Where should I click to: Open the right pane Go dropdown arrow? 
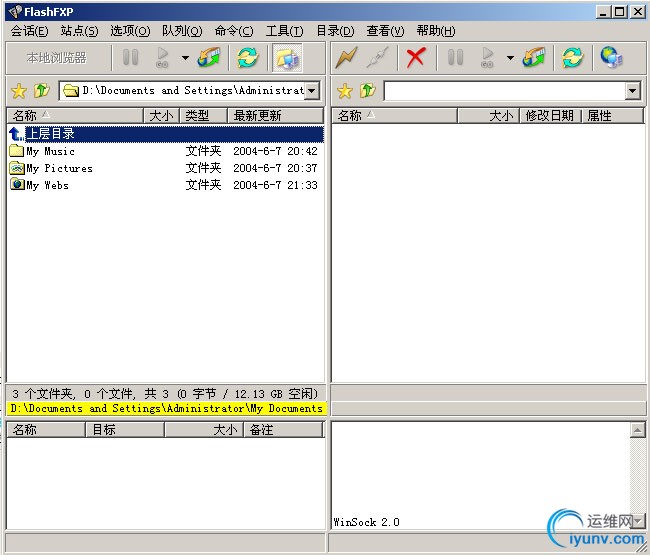click(x=510, y=58)
